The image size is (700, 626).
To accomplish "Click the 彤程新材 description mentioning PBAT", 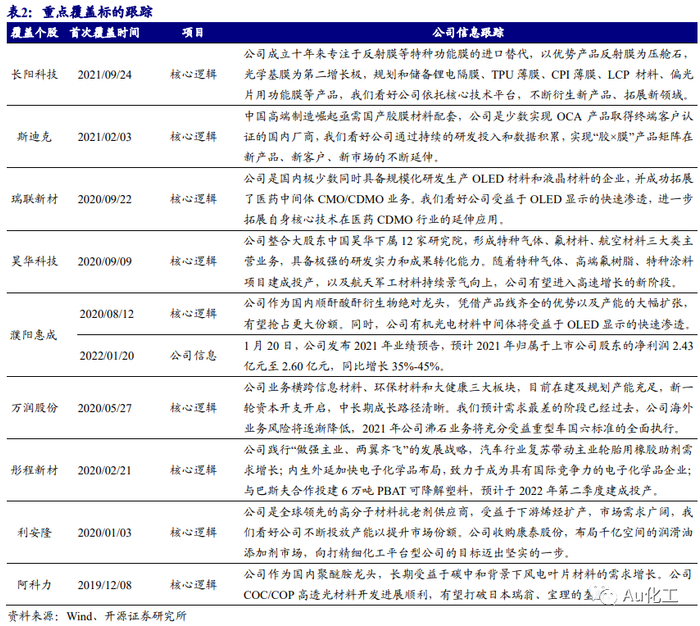I will (x=468, y=470).
